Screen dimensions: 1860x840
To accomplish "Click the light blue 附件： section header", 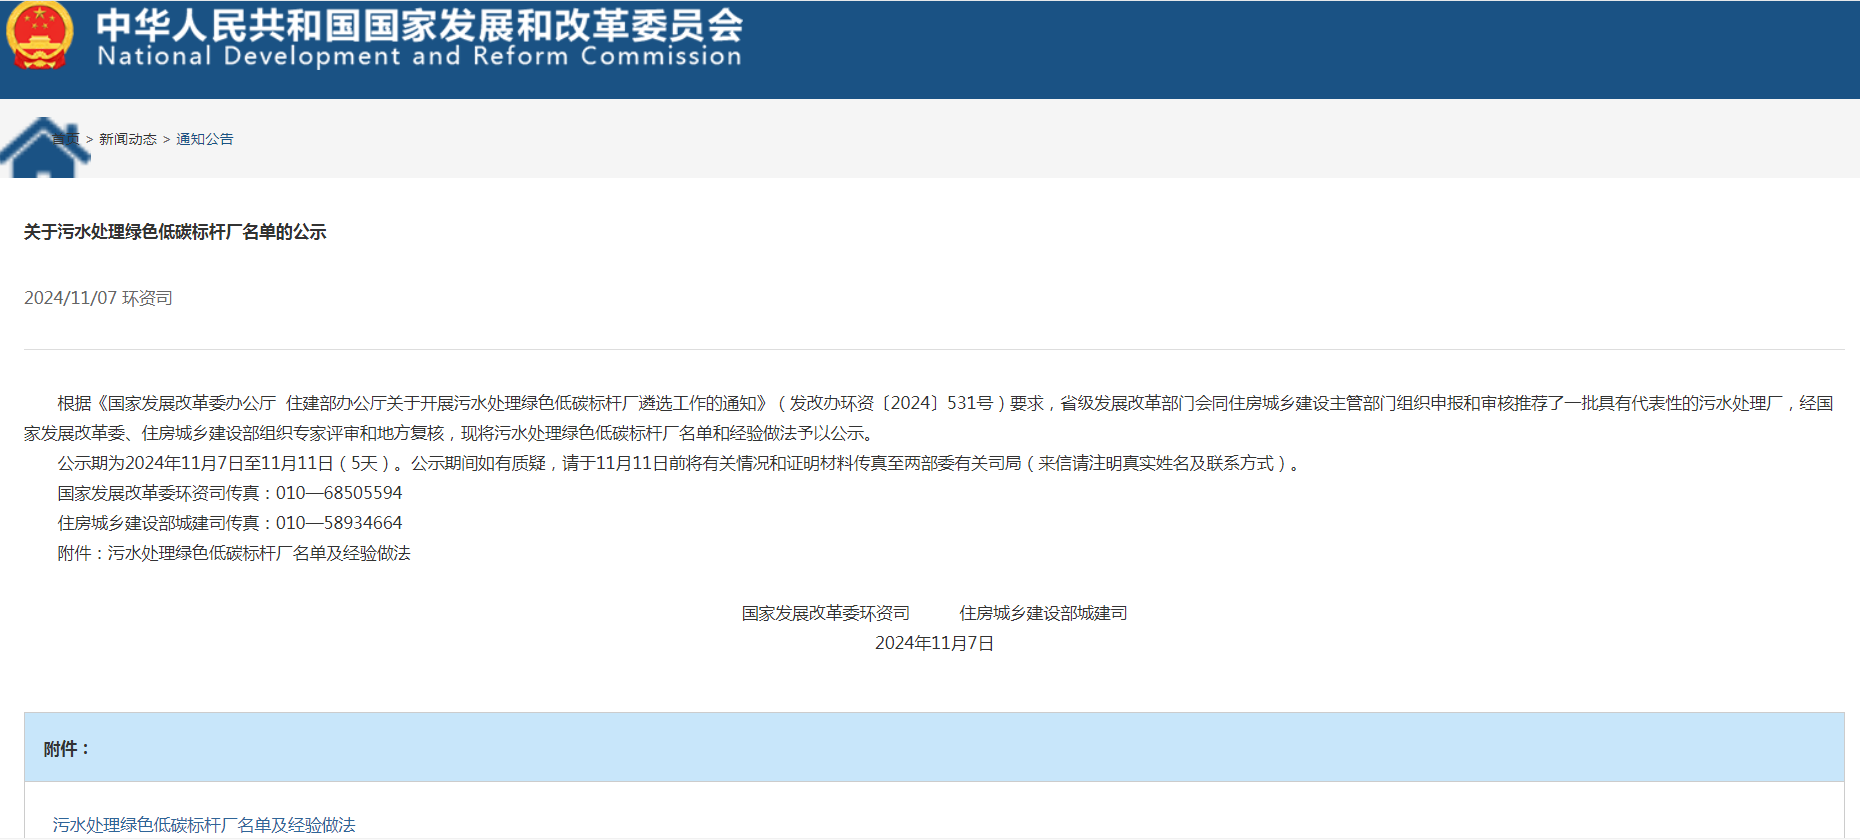I will point(934,748).
